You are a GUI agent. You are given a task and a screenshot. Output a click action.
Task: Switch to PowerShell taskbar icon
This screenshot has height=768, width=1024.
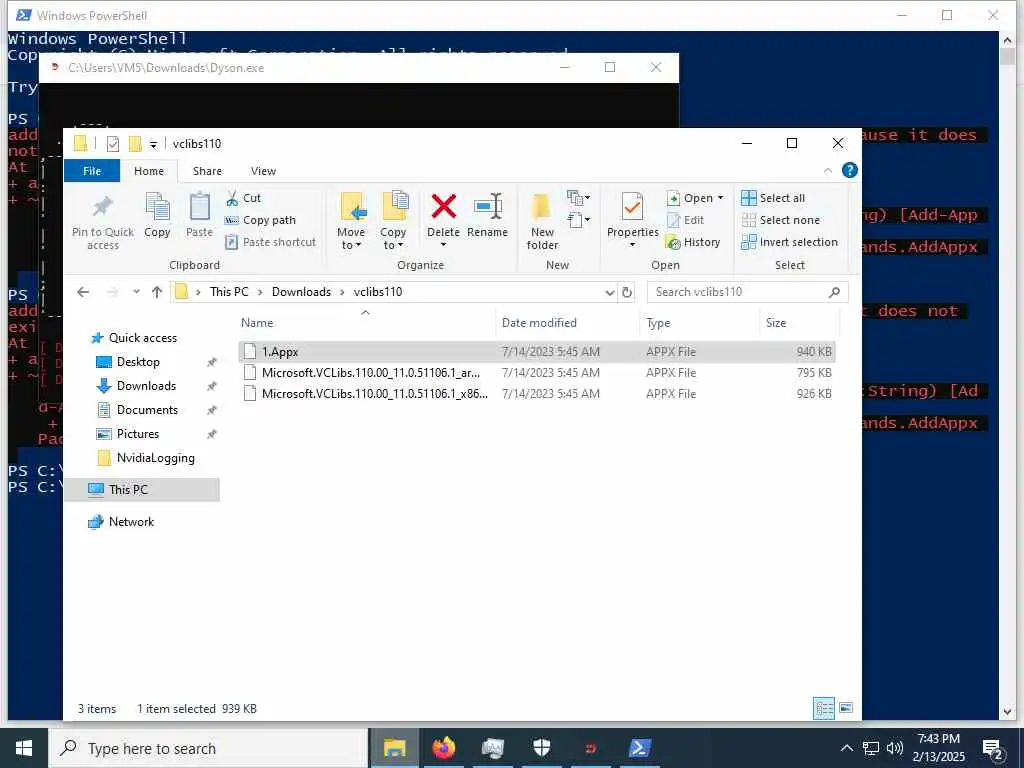click(x=639, y=748)
